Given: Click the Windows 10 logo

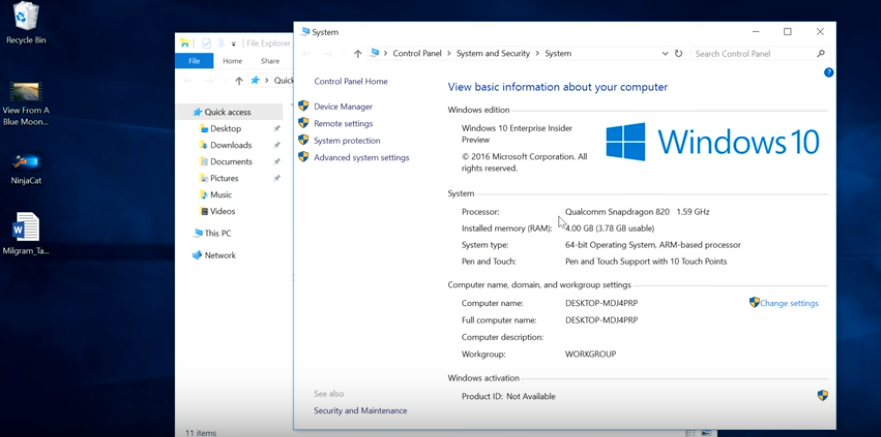Looking at the screenshot, I should (x=712, y=142).
